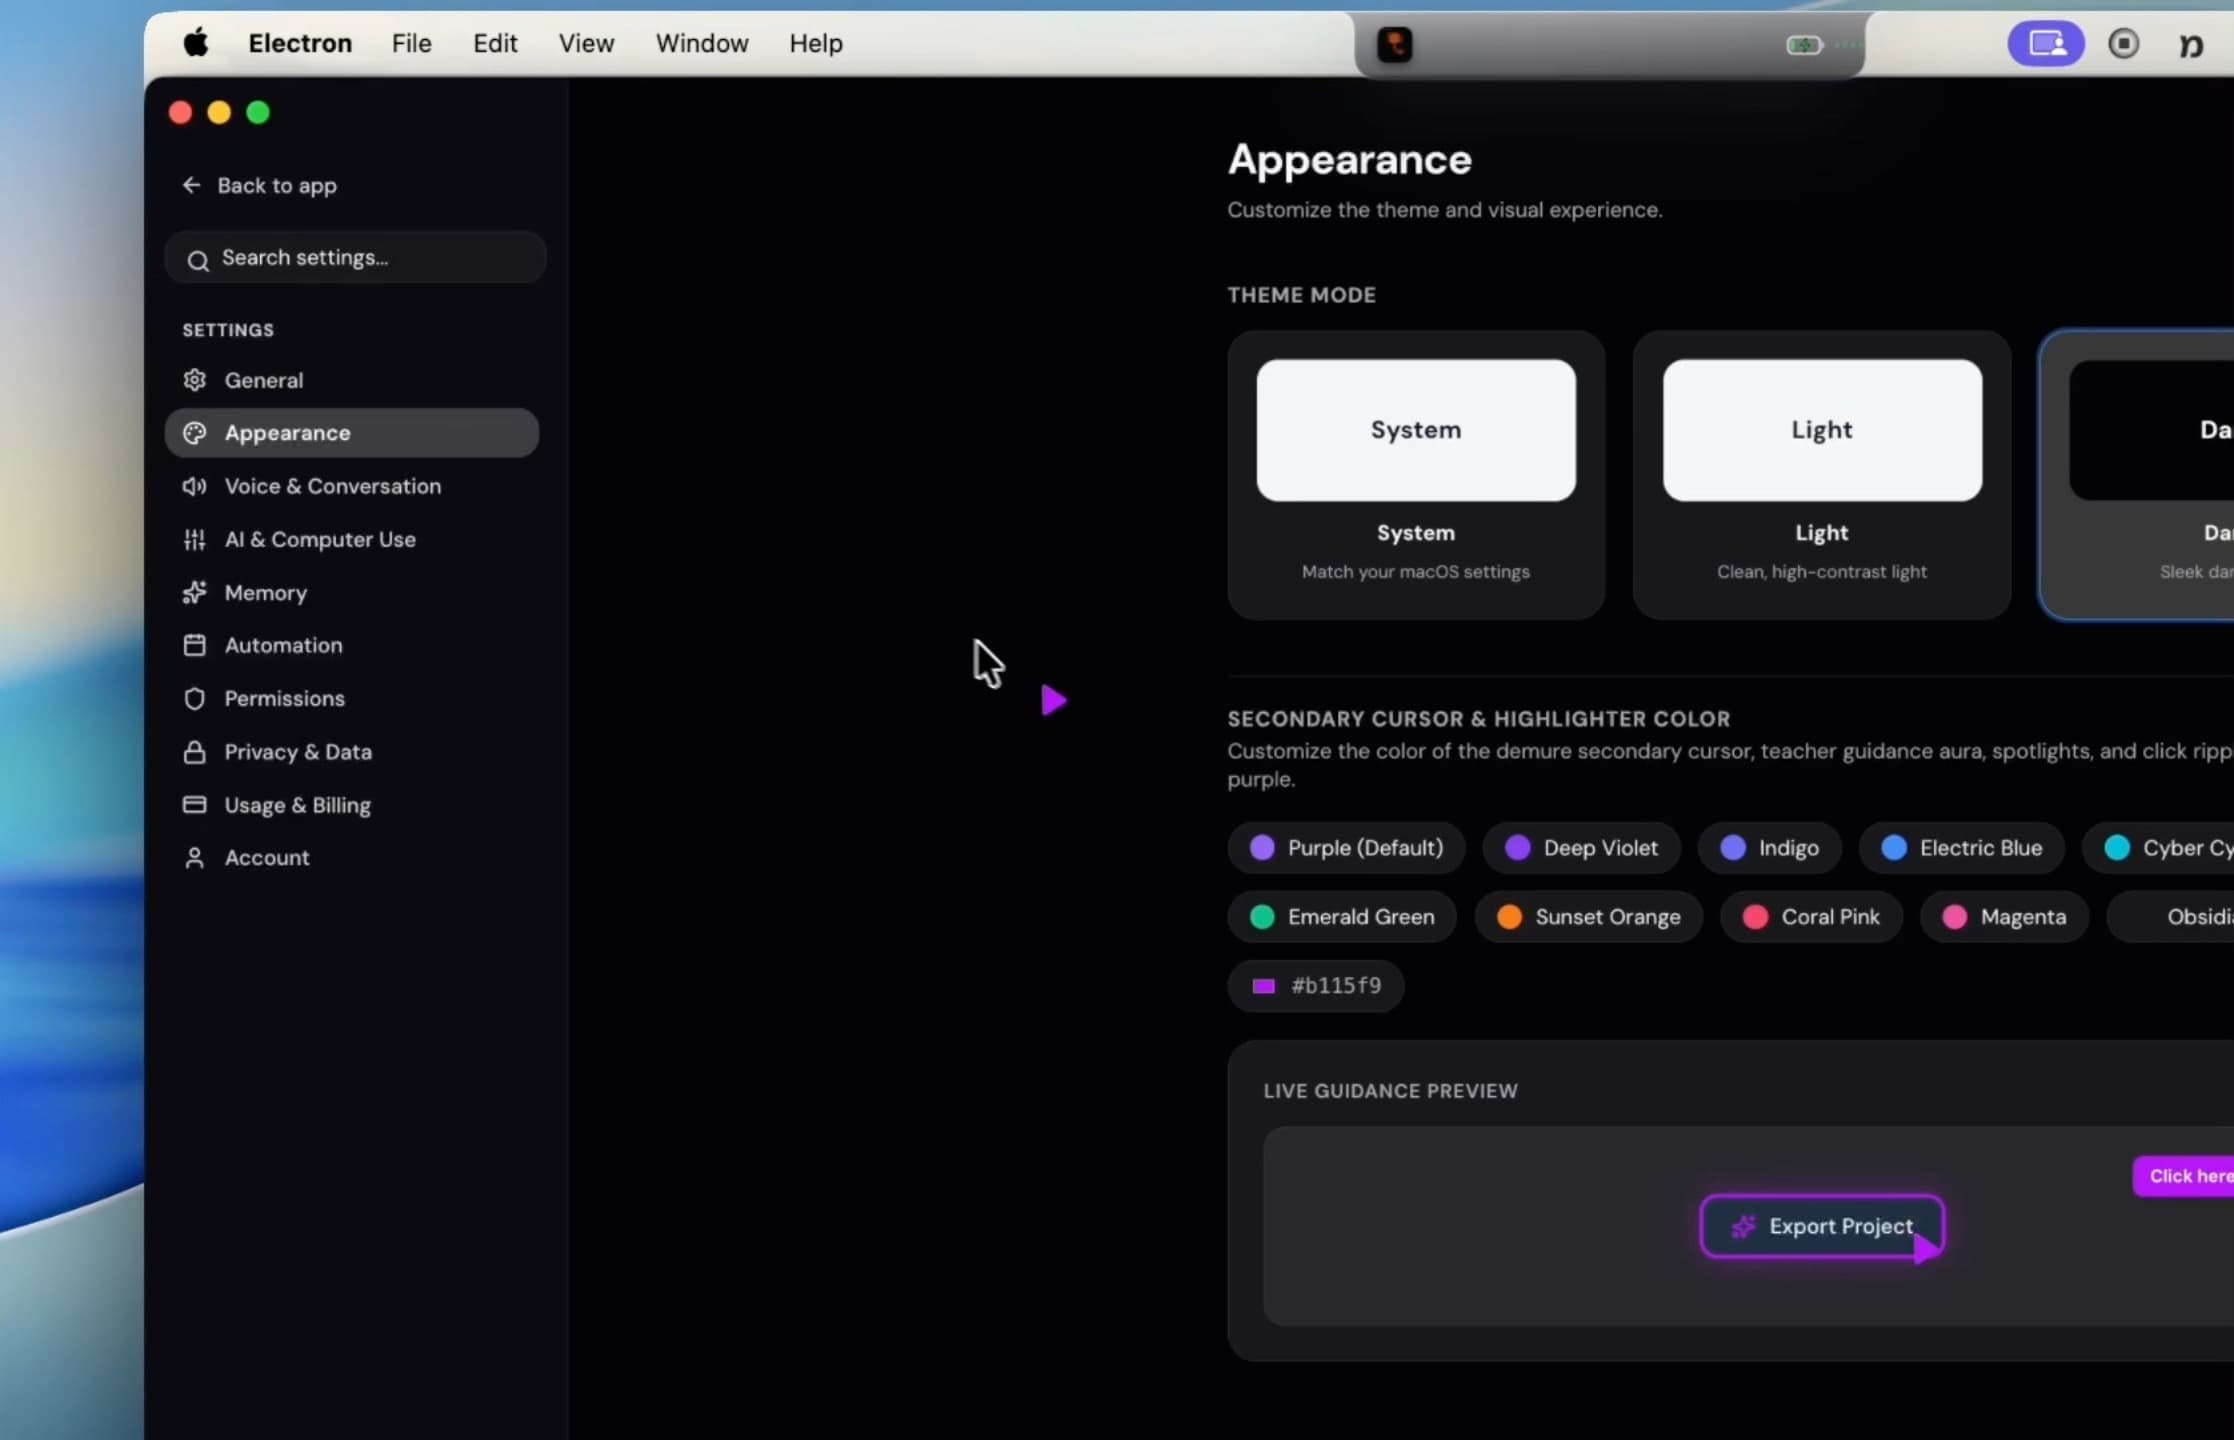Choose the Dark theme mode card
Image resolution: width=2234 pixels, height=1440 pixels.
(x=2137, y=475)
